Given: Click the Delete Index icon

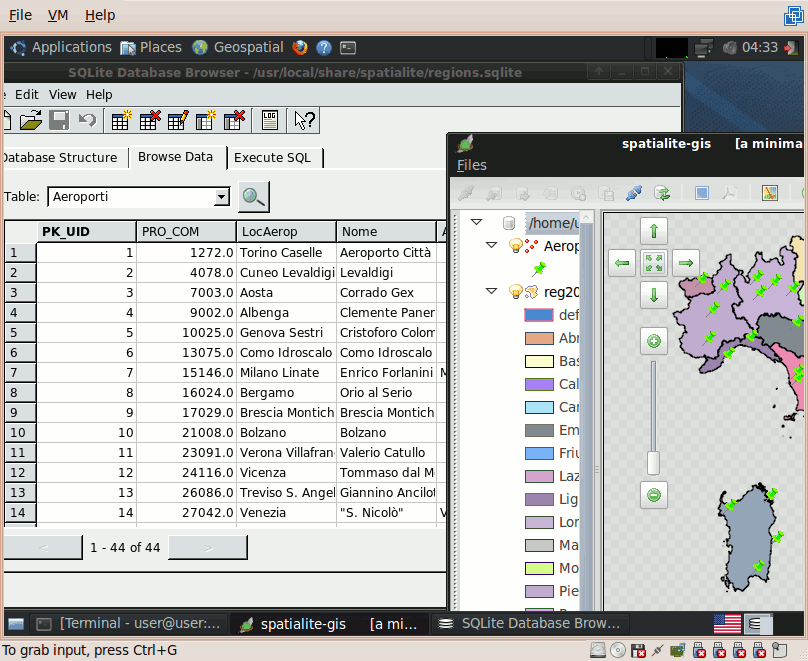Looking at the screenshot, I should point(234,121).
